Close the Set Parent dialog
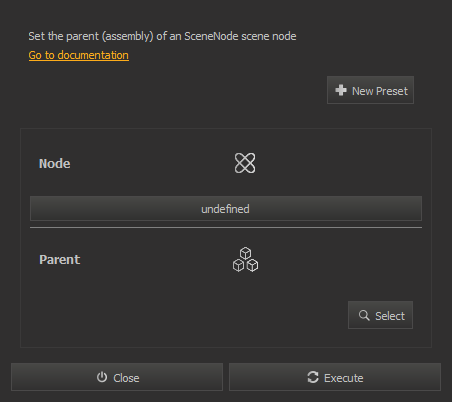 pyautogui.click(x=117, y=377)
